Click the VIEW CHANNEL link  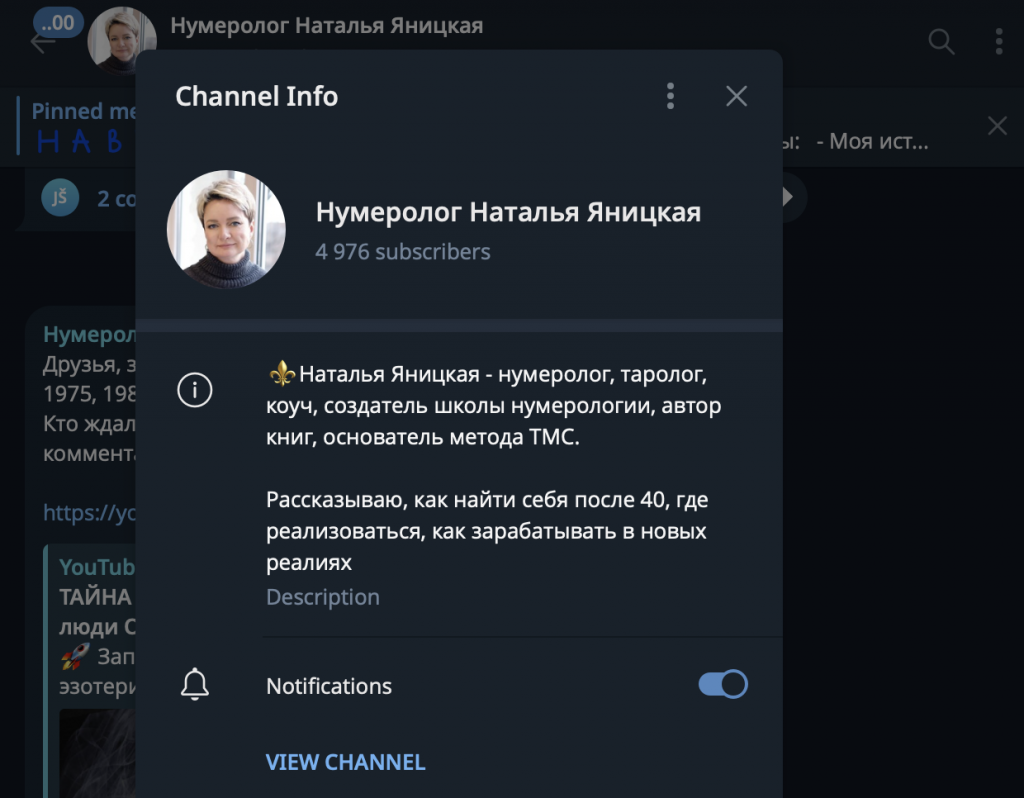pyautogui.click(x=345, y=762)
